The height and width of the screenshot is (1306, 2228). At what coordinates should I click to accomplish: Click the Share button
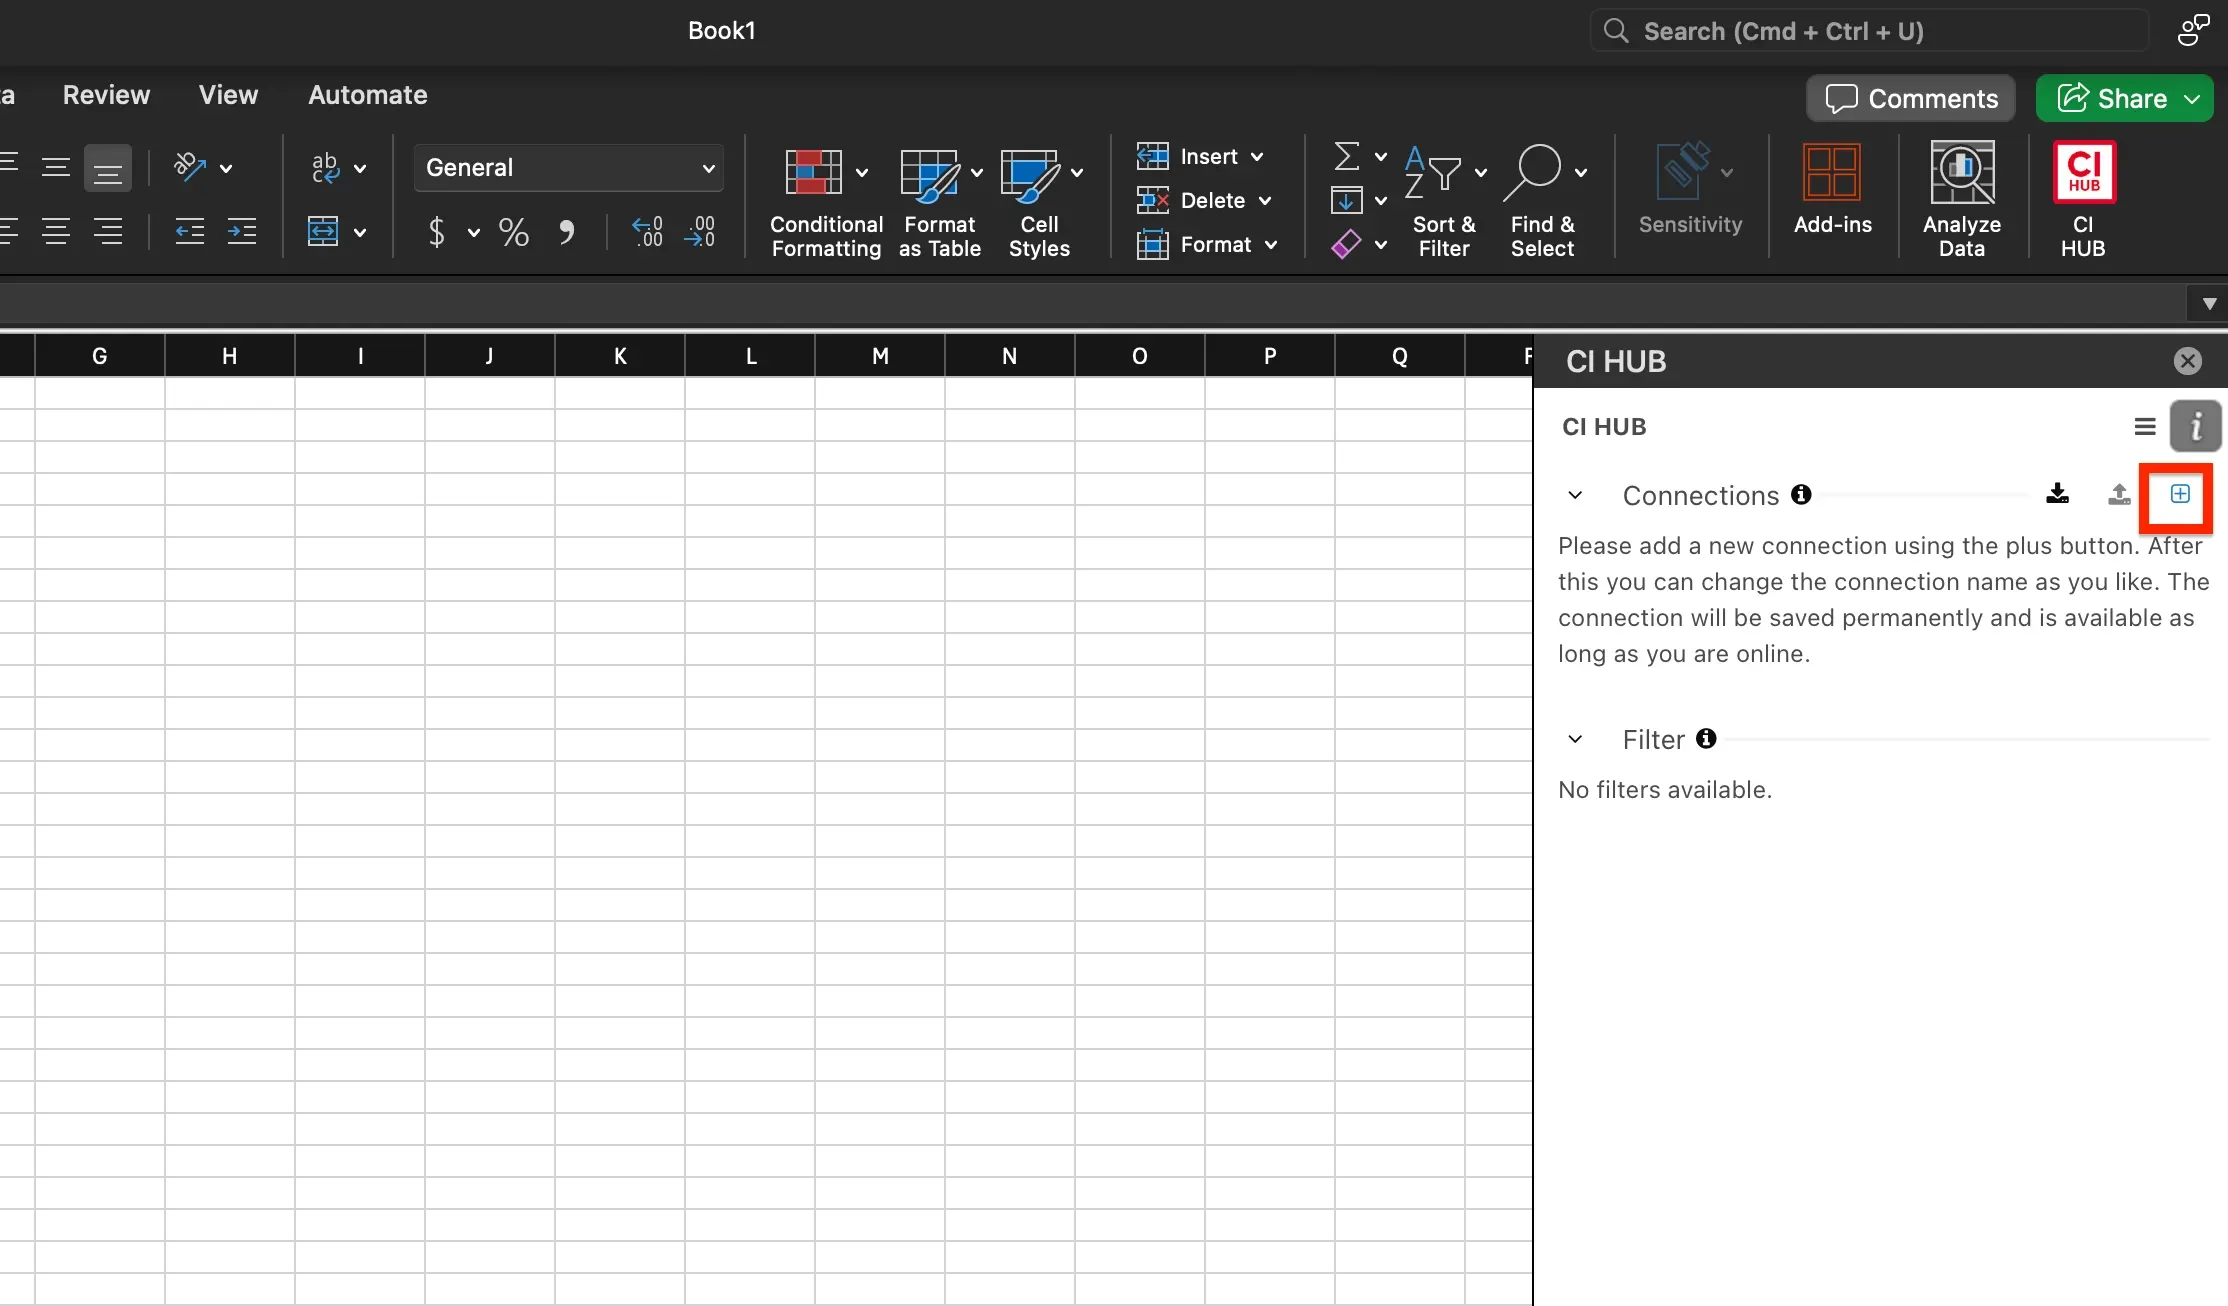[2112, 98]
